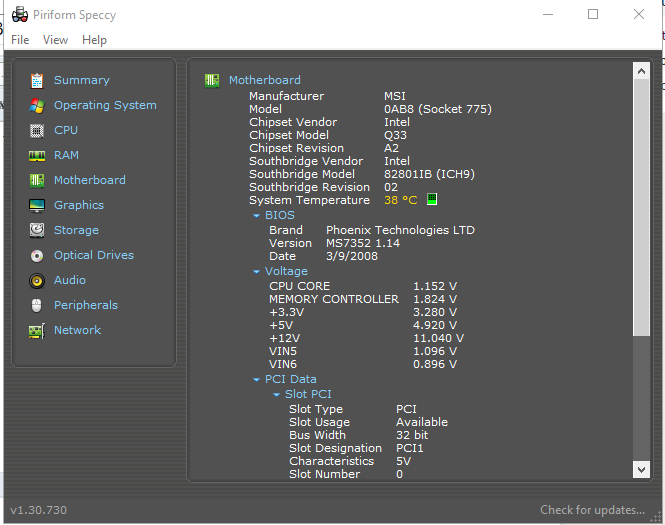Click the Motherboard icon in sidebar
The width and height of the screenshot is (665, 525).
click(37, 181)
